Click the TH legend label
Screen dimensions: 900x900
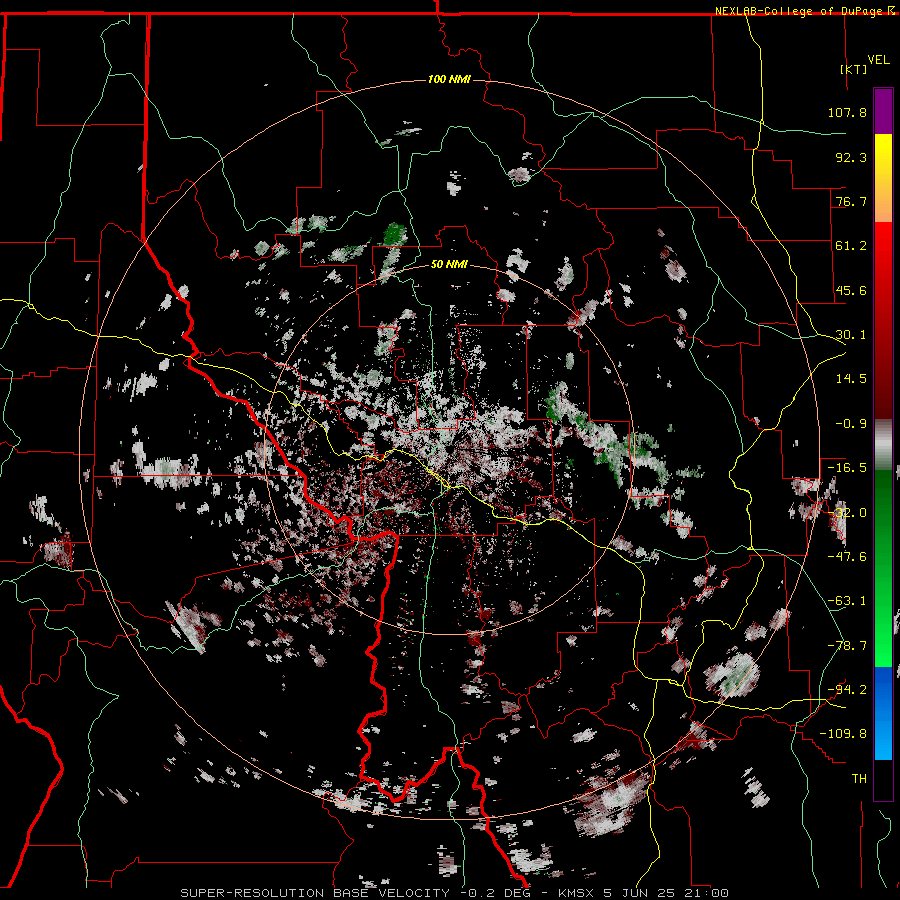click(x=859, y=779)
